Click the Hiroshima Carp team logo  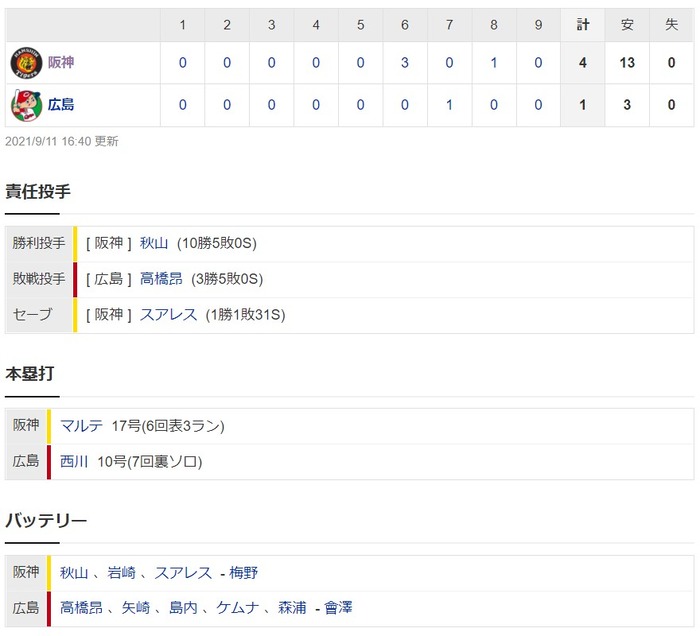[26, 105]
